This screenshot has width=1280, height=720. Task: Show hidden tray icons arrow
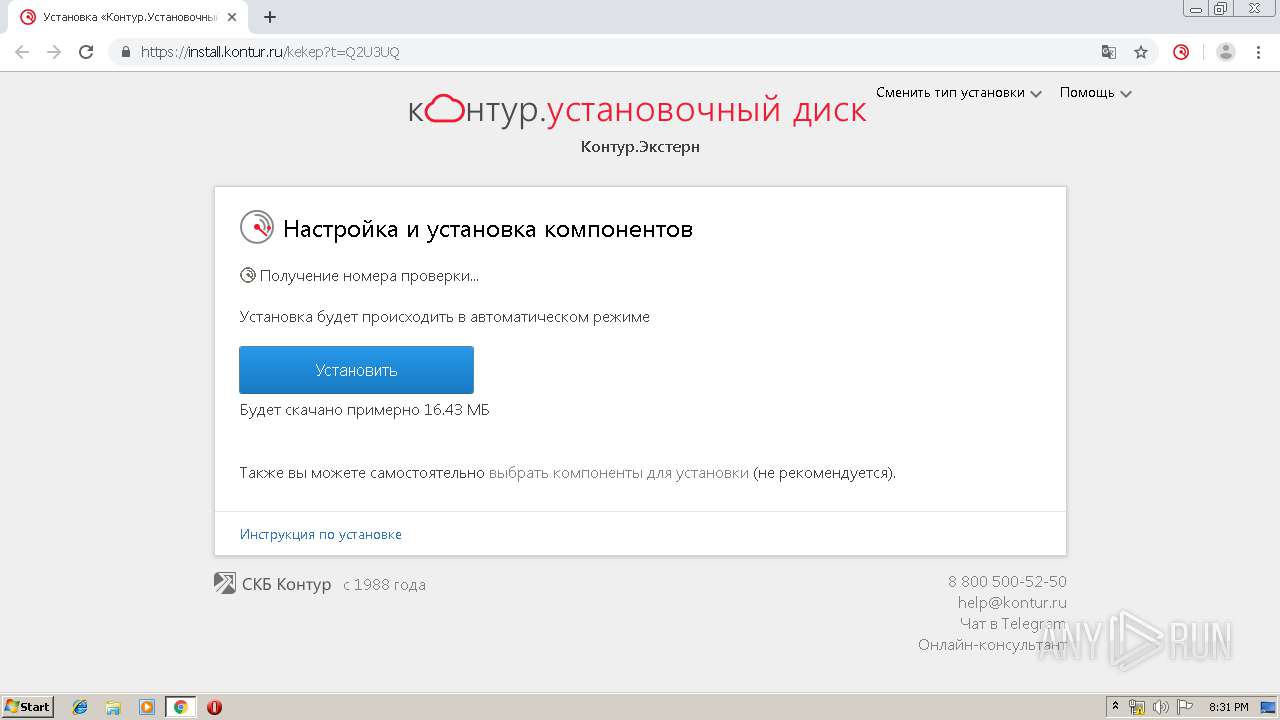pos(1116,707)
